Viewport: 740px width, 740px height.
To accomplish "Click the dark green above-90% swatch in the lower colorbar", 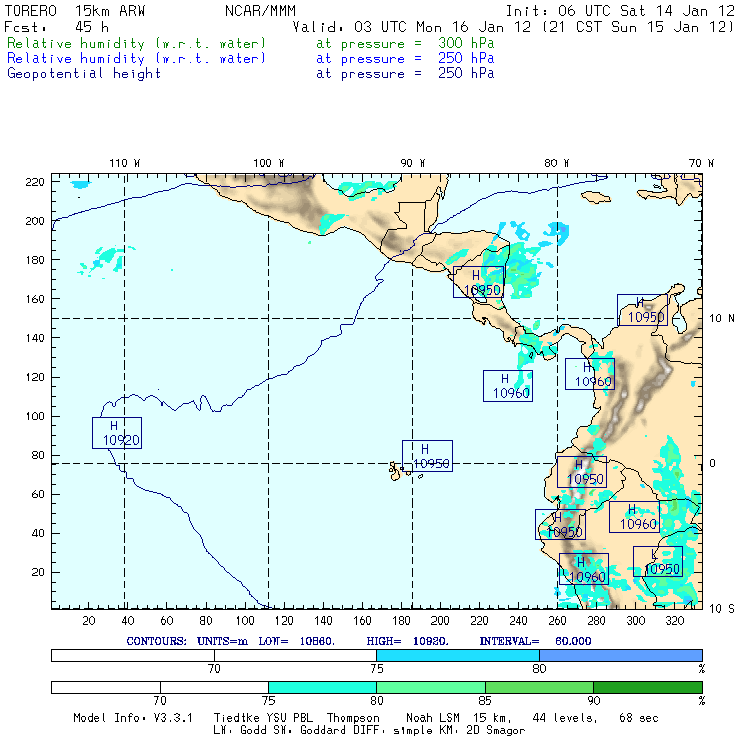I will pos(648,687).
